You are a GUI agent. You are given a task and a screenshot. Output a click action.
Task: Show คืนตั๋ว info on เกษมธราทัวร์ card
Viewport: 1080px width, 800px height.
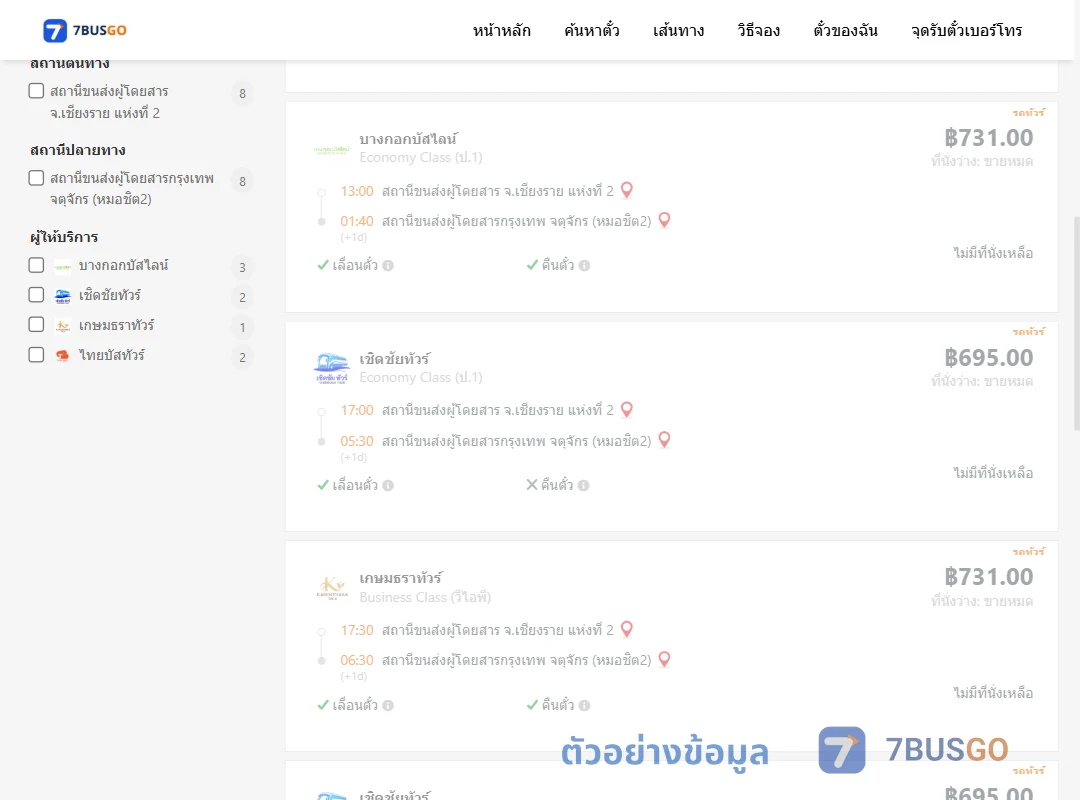pyautogui.click(x=585, y=705)
